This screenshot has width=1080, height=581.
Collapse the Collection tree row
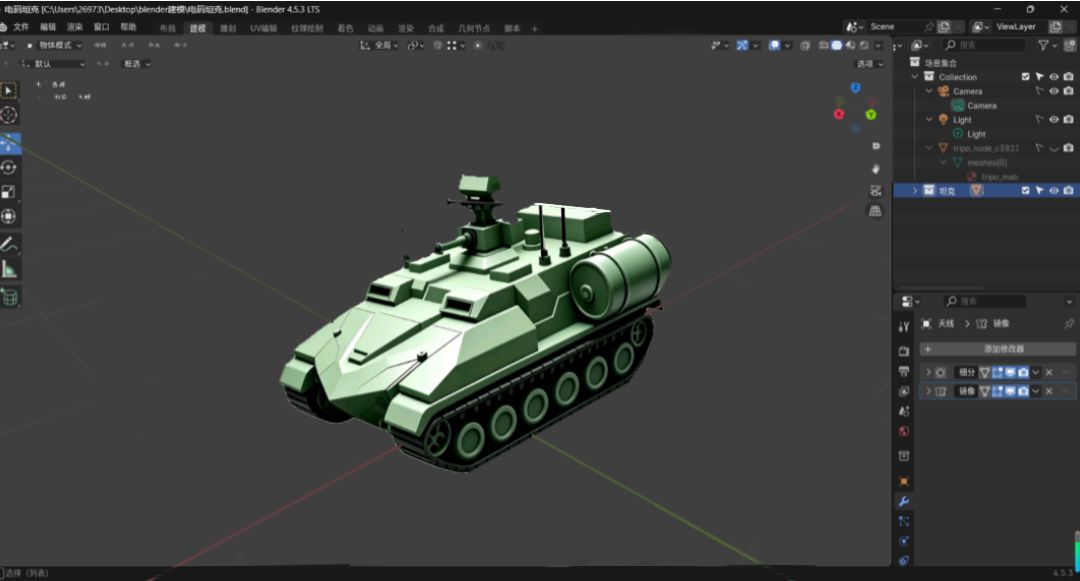click(x=915, y=76)
